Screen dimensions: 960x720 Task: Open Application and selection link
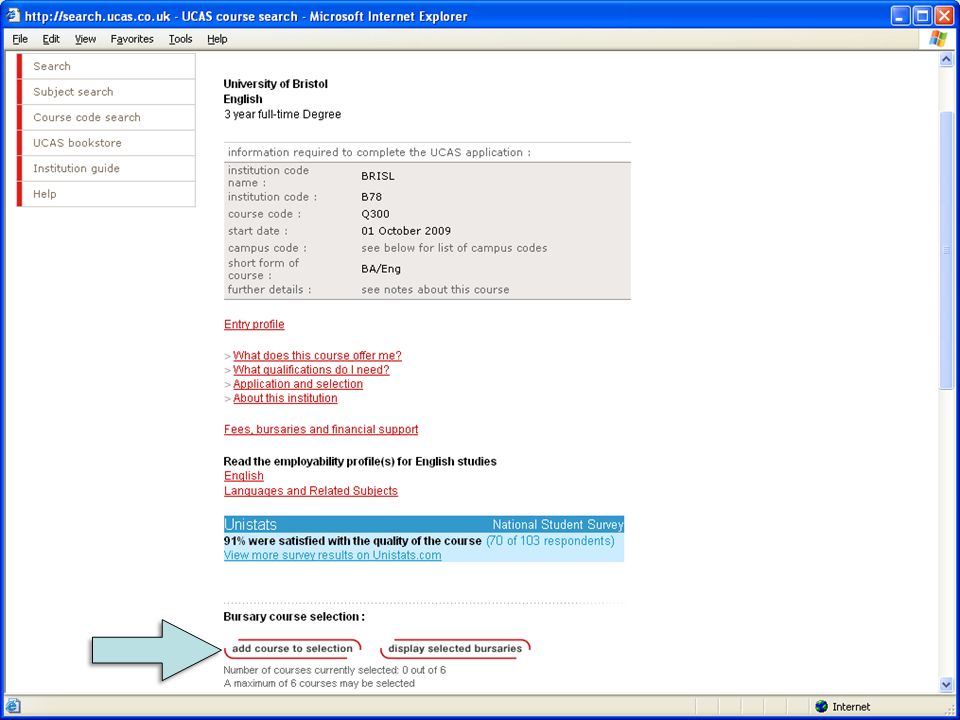pyautogui.click(x=298, y=384)
